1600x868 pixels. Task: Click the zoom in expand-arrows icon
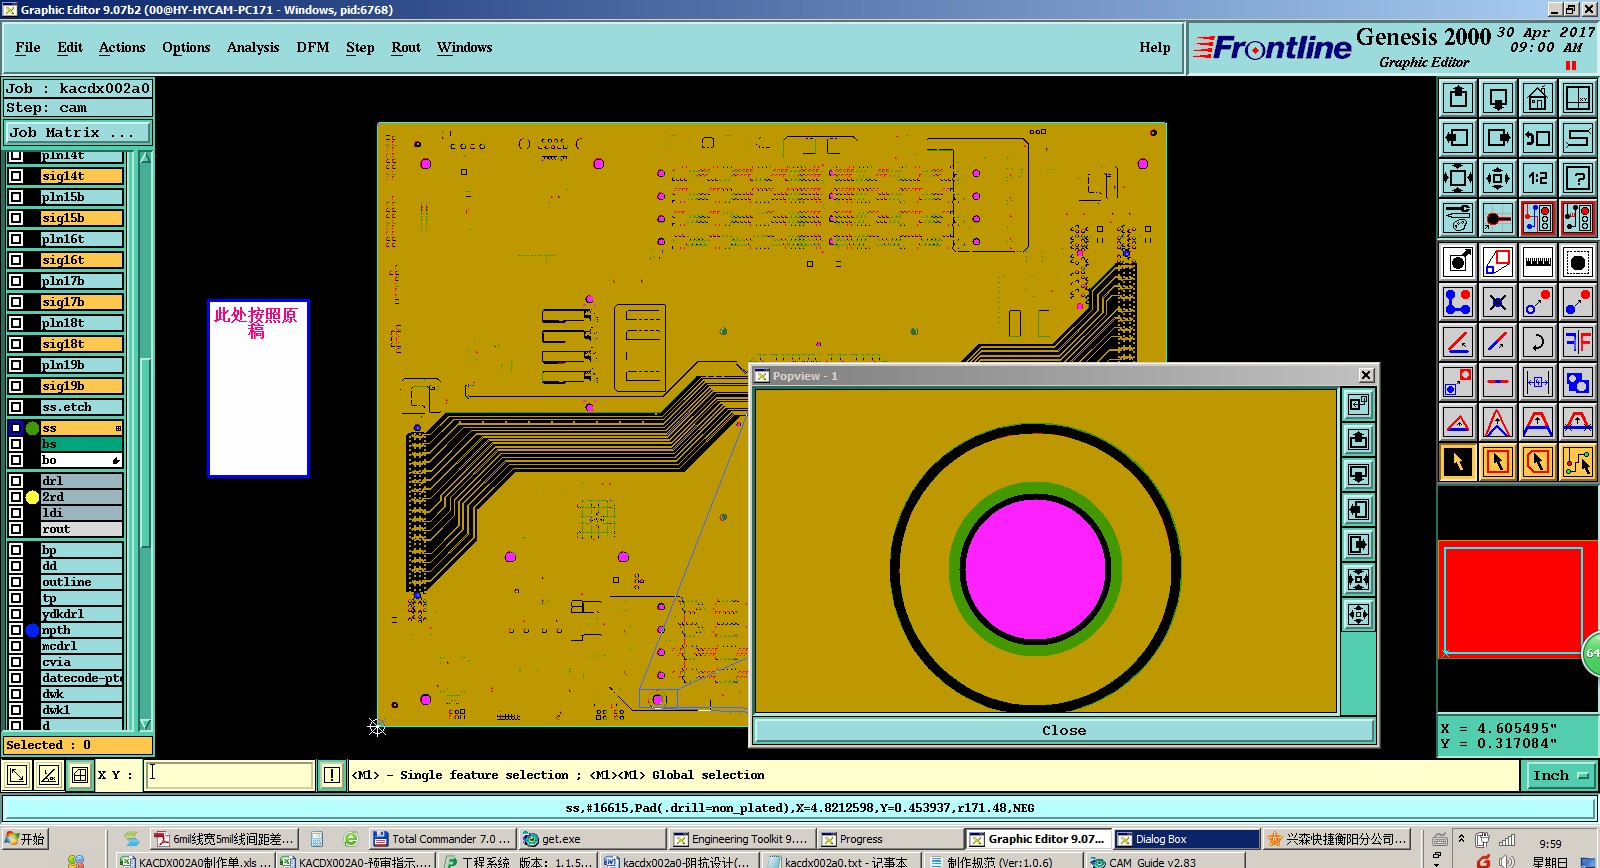1458,178
